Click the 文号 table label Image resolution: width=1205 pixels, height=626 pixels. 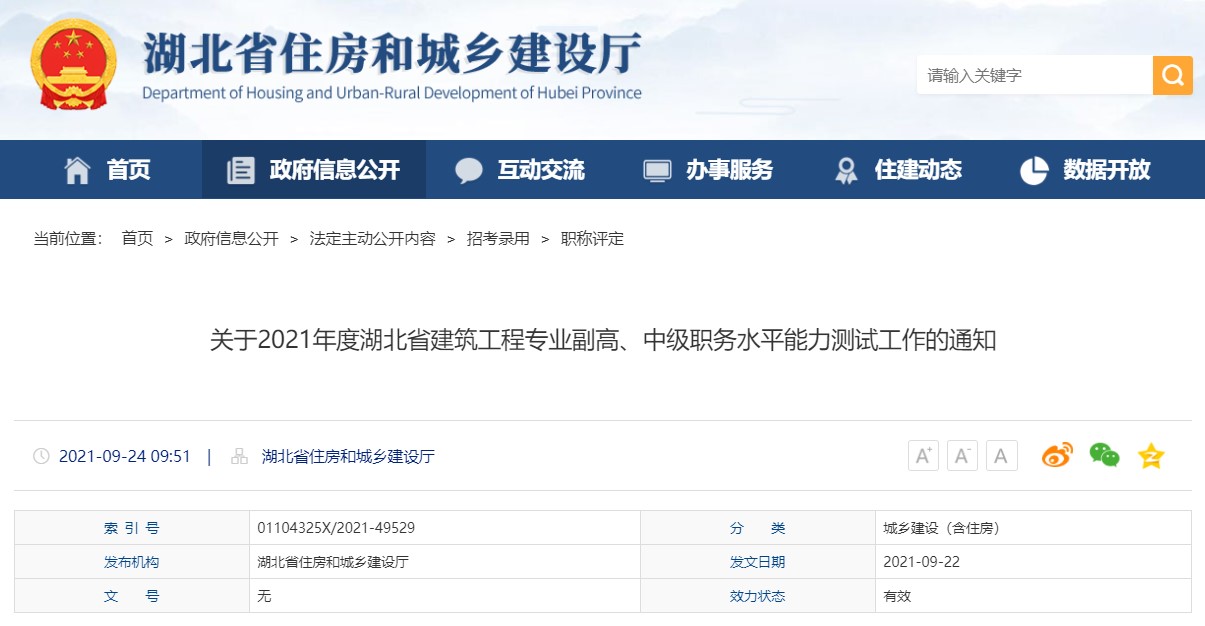(131, 596)
